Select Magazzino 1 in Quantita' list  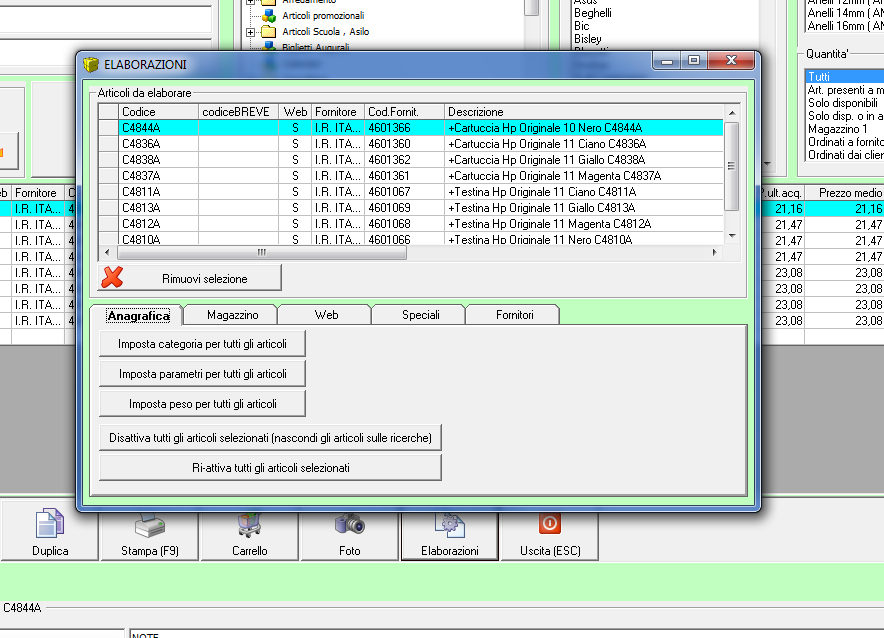(x=838, y=129)
